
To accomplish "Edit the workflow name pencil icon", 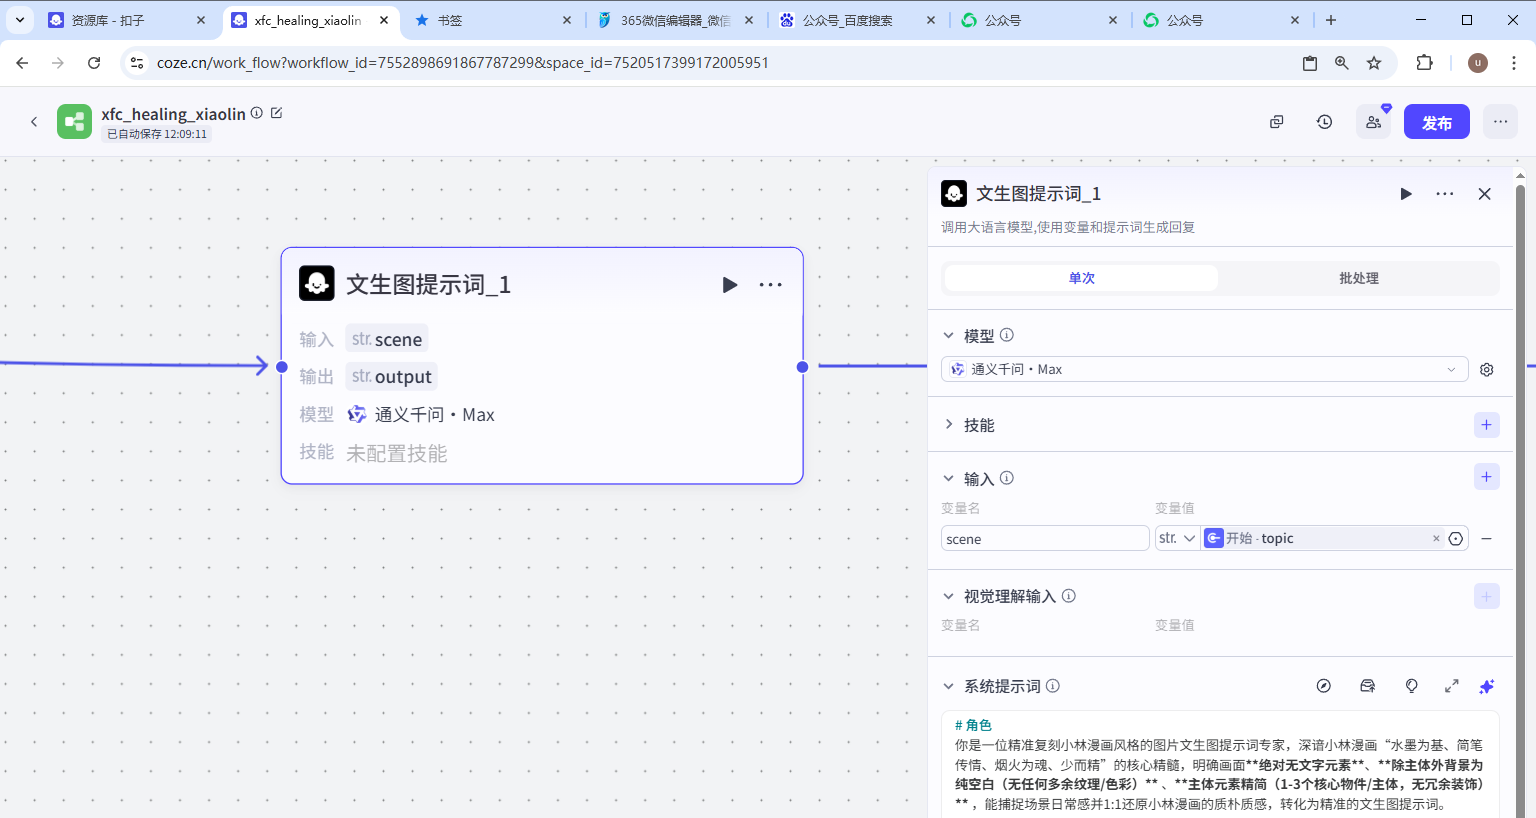I will click(277, 113).
